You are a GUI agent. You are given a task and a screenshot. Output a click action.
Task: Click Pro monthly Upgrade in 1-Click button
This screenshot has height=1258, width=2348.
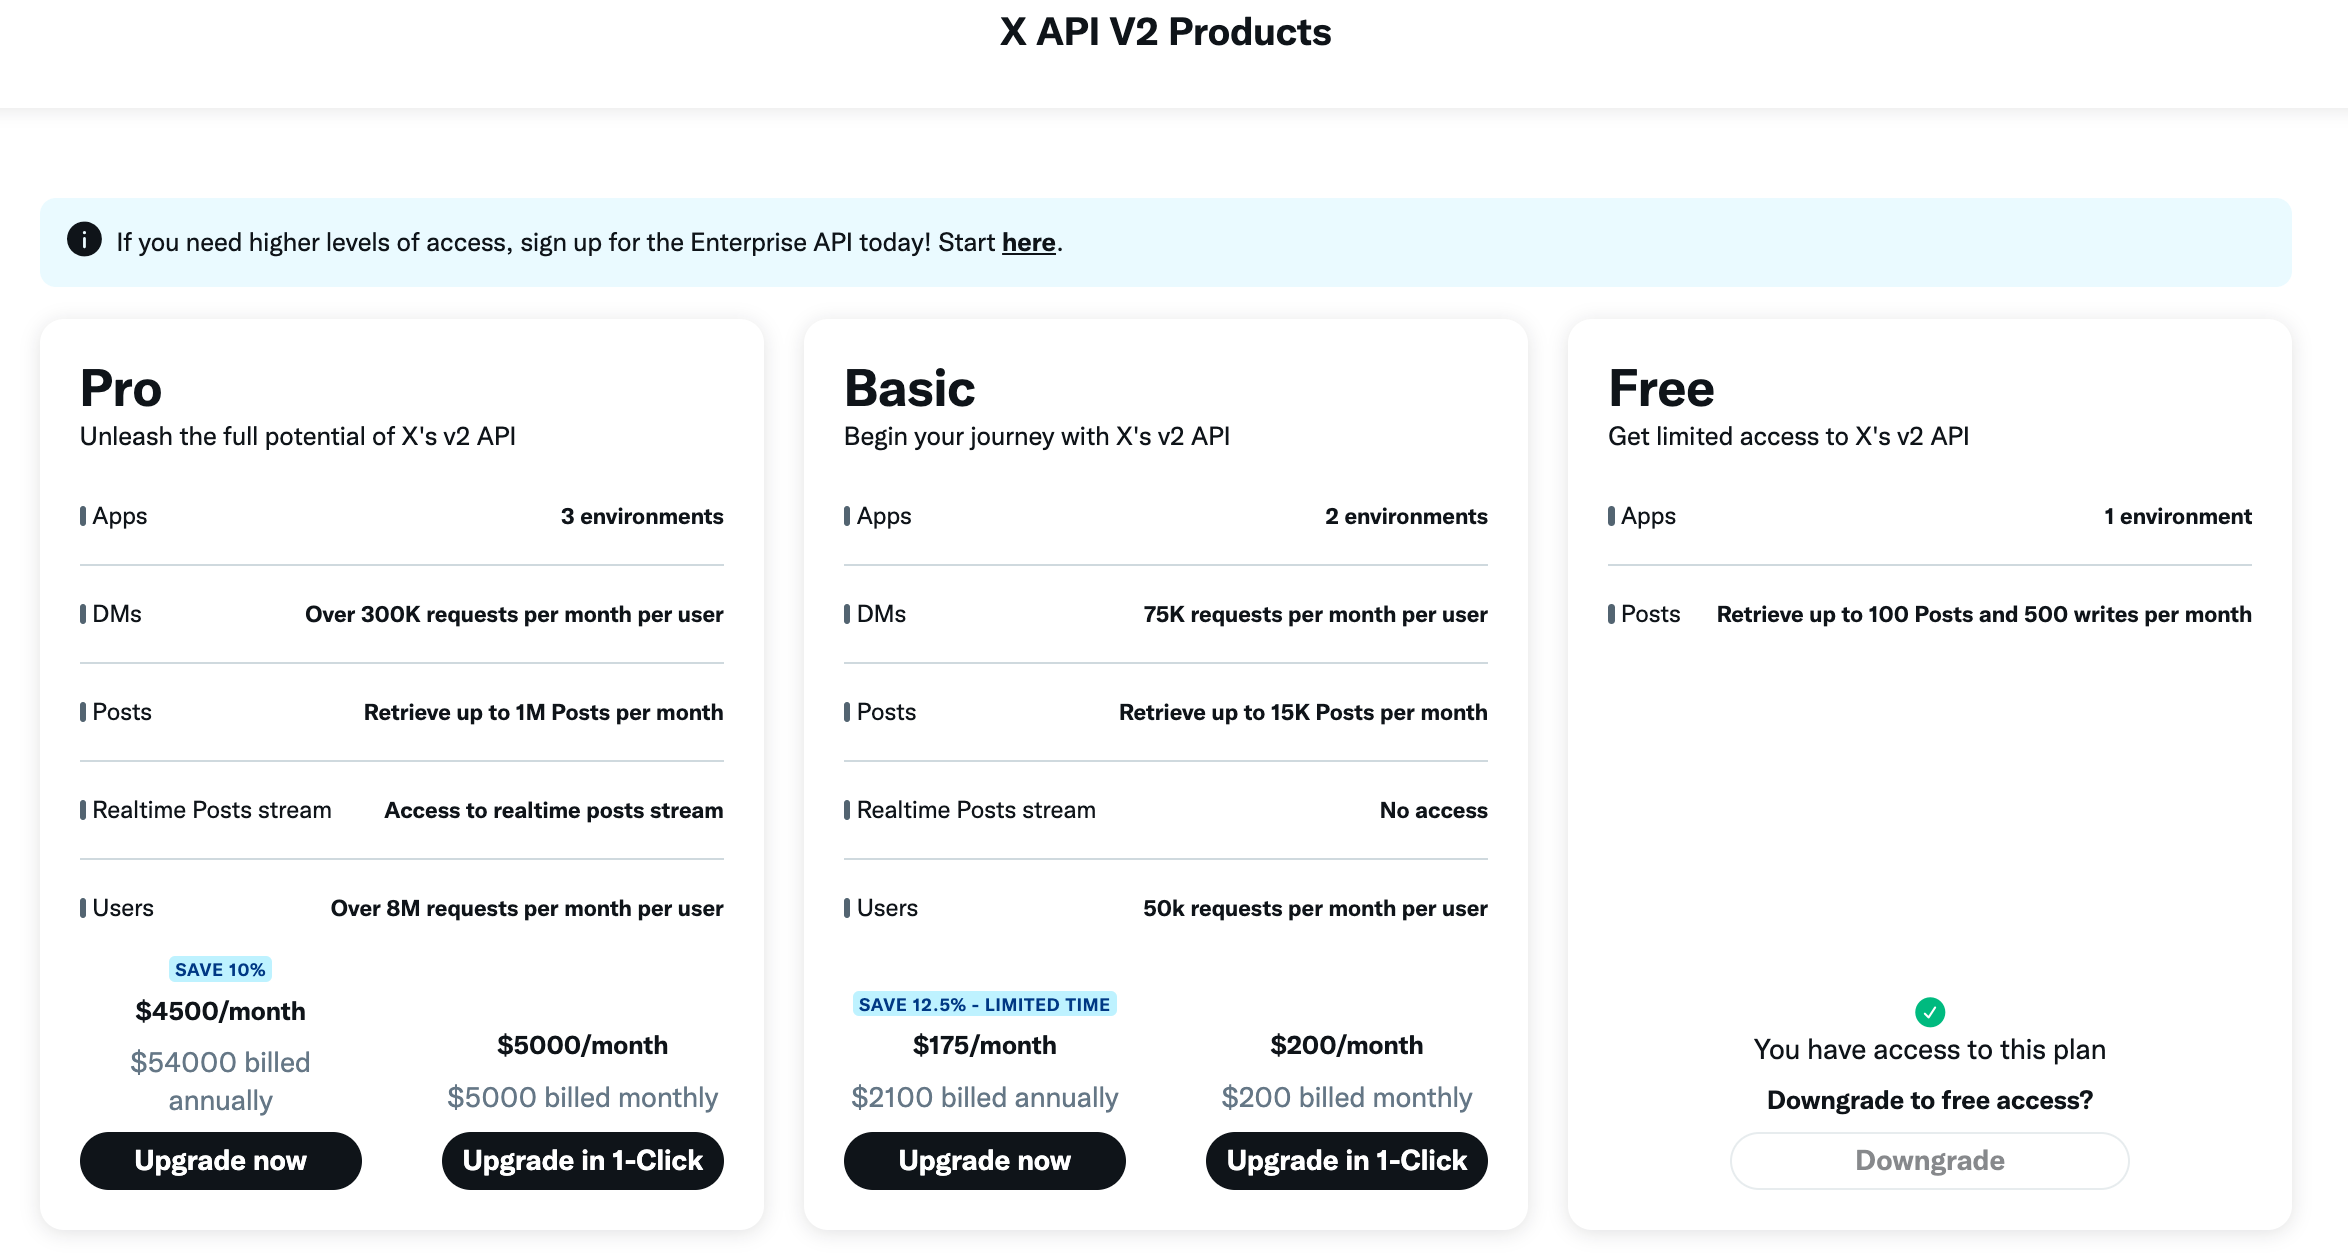pyautogui.click(x=583, y=1160)
